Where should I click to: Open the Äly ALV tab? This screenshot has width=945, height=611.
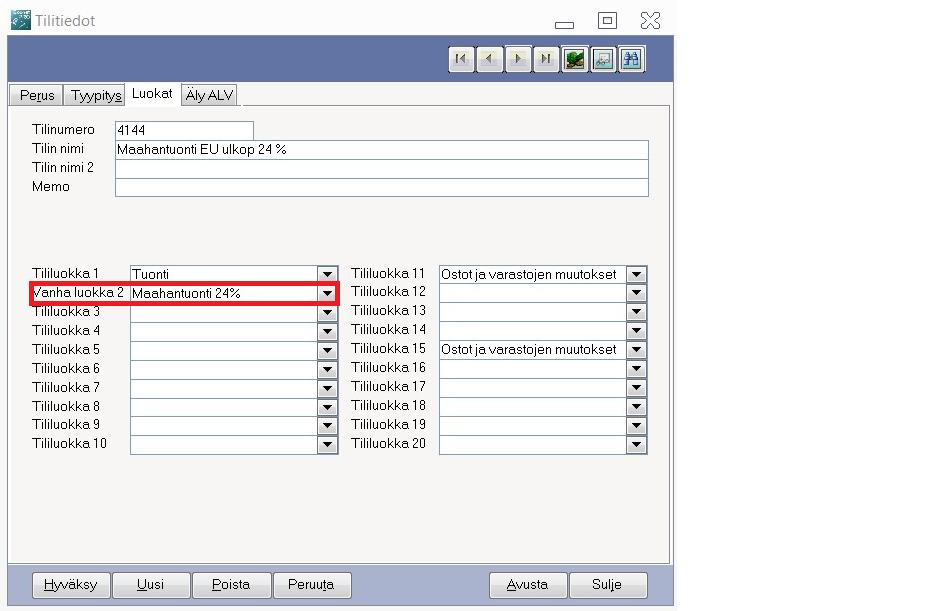[209, 95]
